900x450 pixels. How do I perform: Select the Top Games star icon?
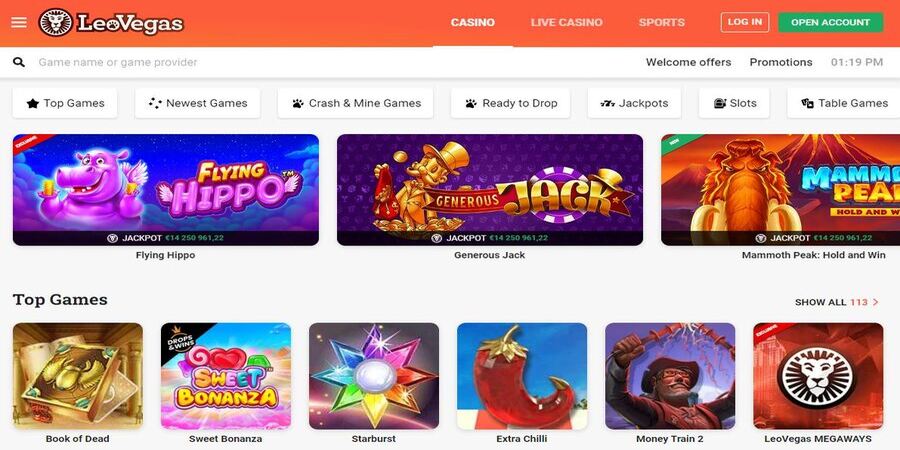33,103
